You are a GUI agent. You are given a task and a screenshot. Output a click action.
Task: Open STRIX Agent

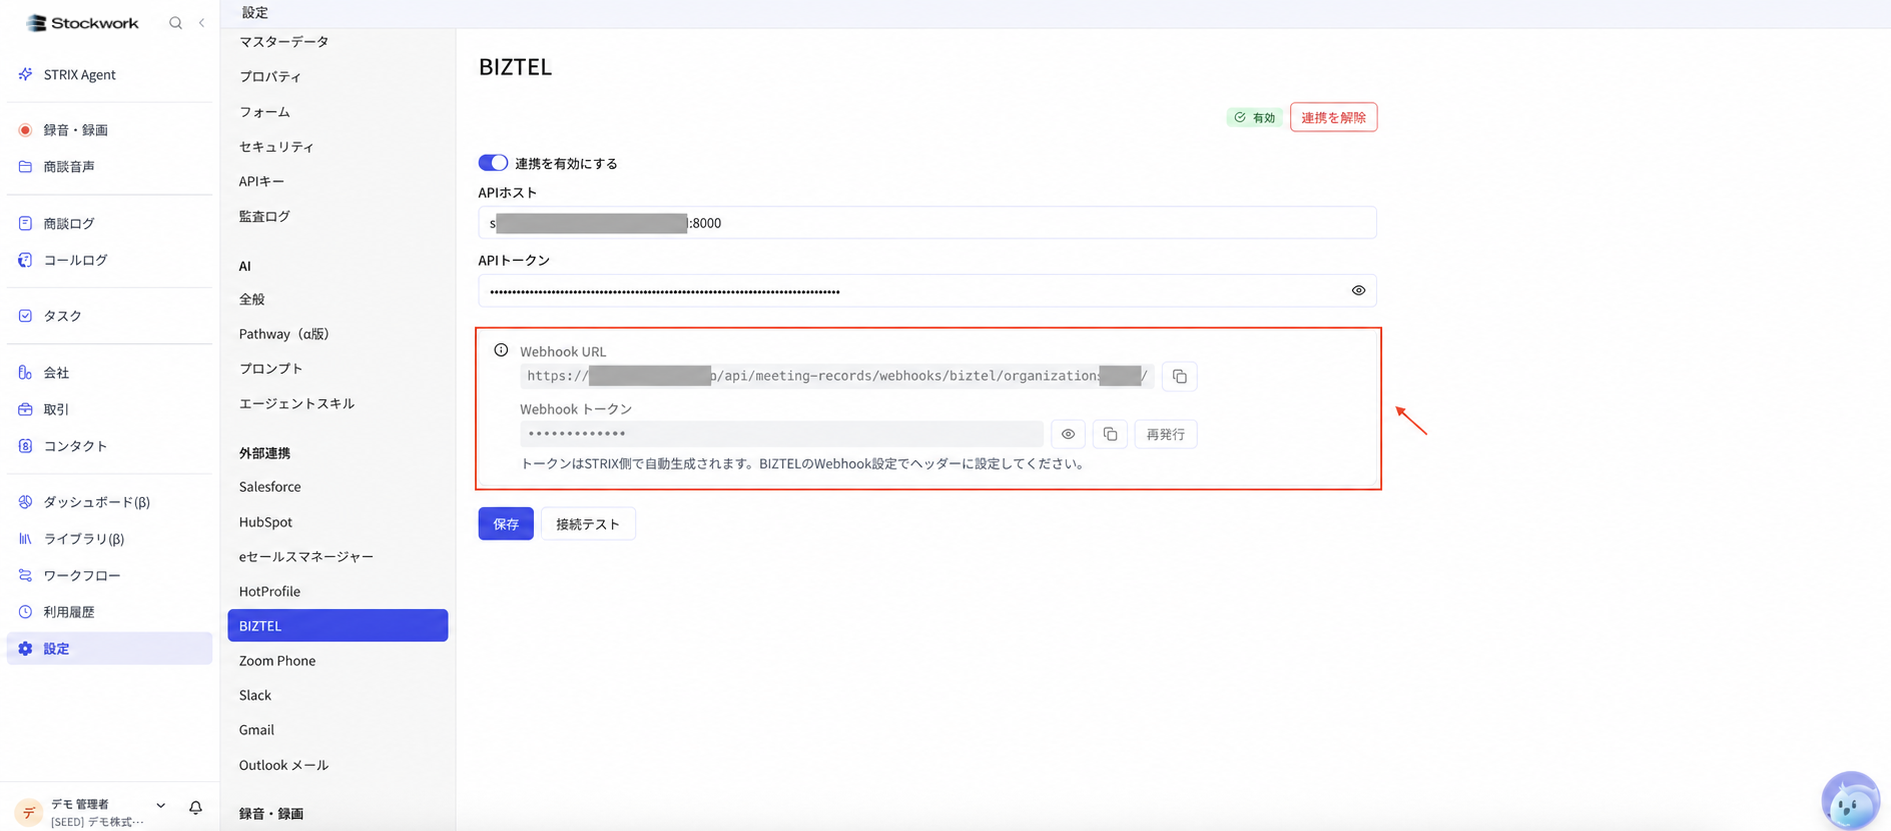coord(109,74)
